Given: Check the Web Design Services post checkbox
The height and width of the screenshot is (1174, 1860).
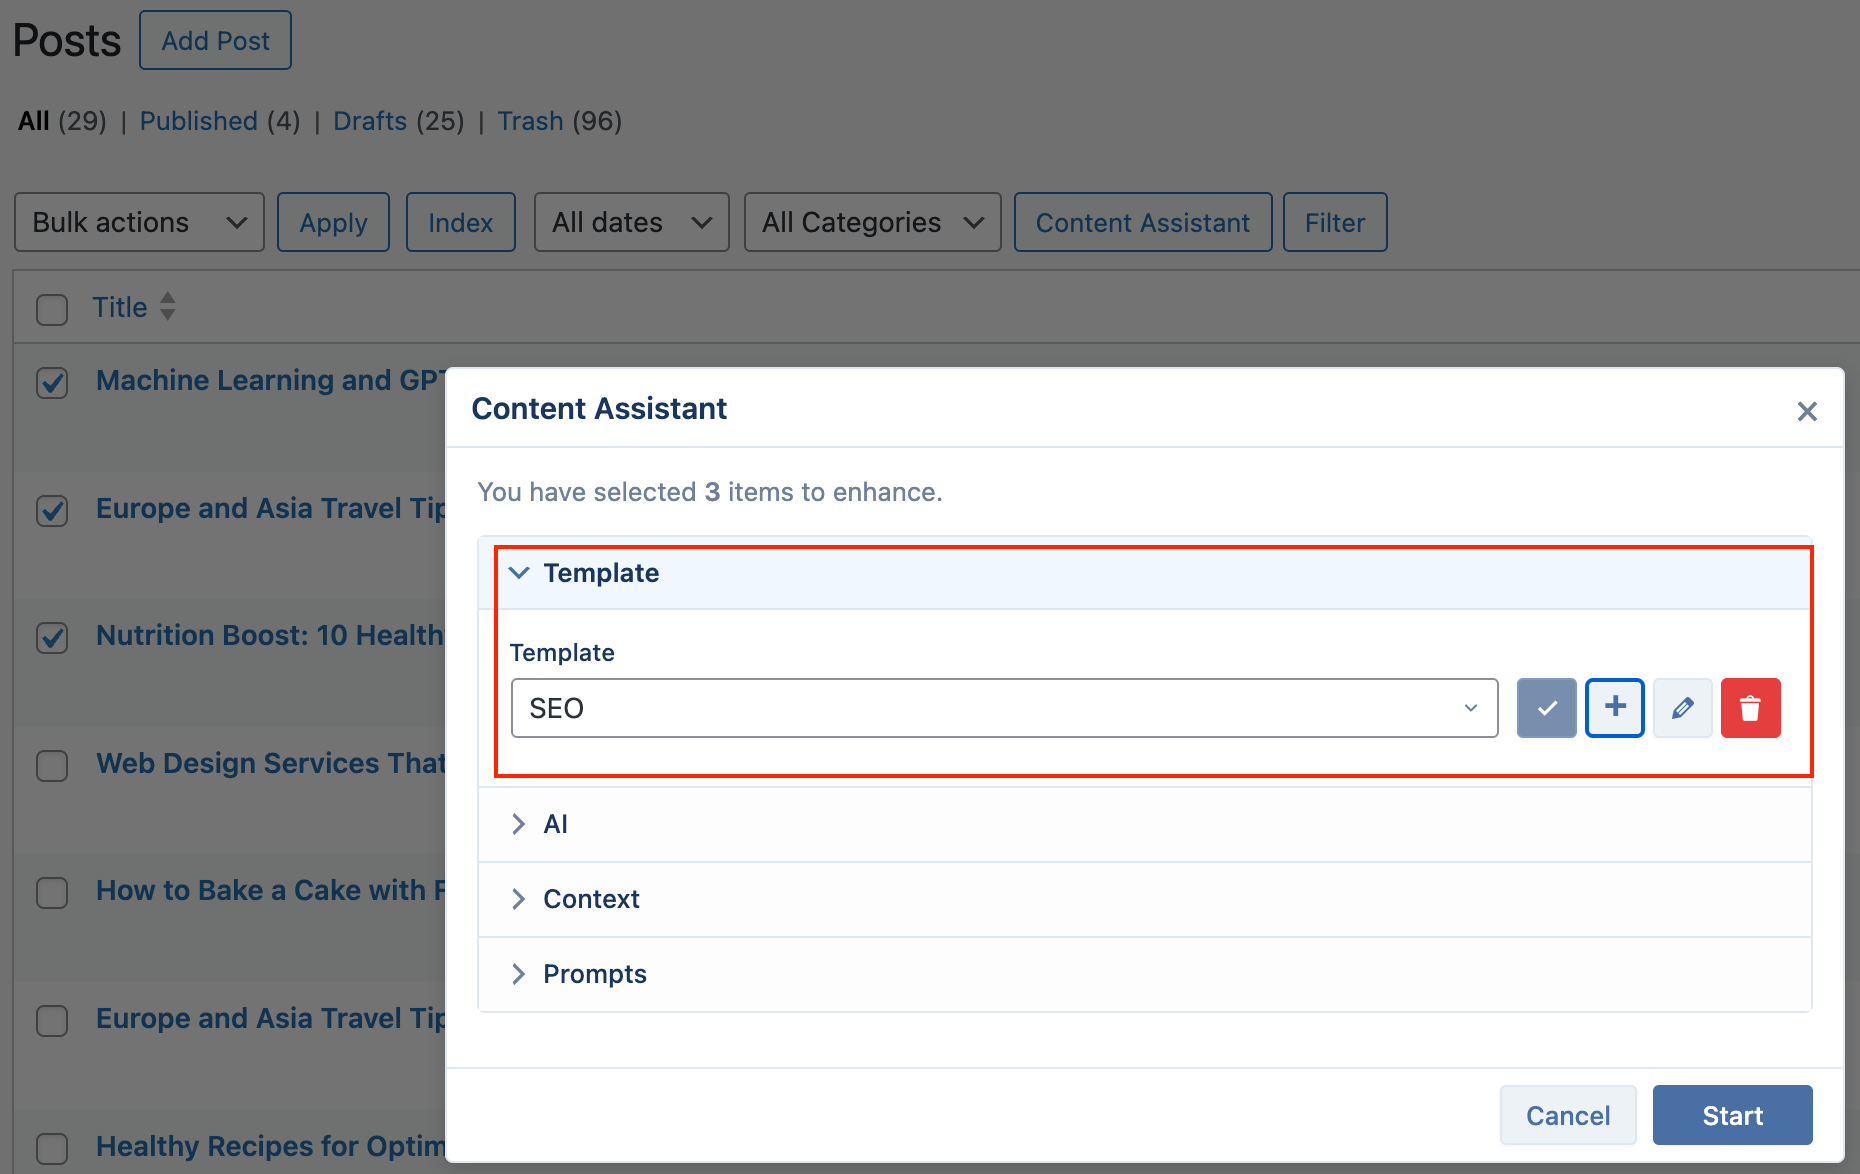Looking at the screenshot, I should click(52, 765).
